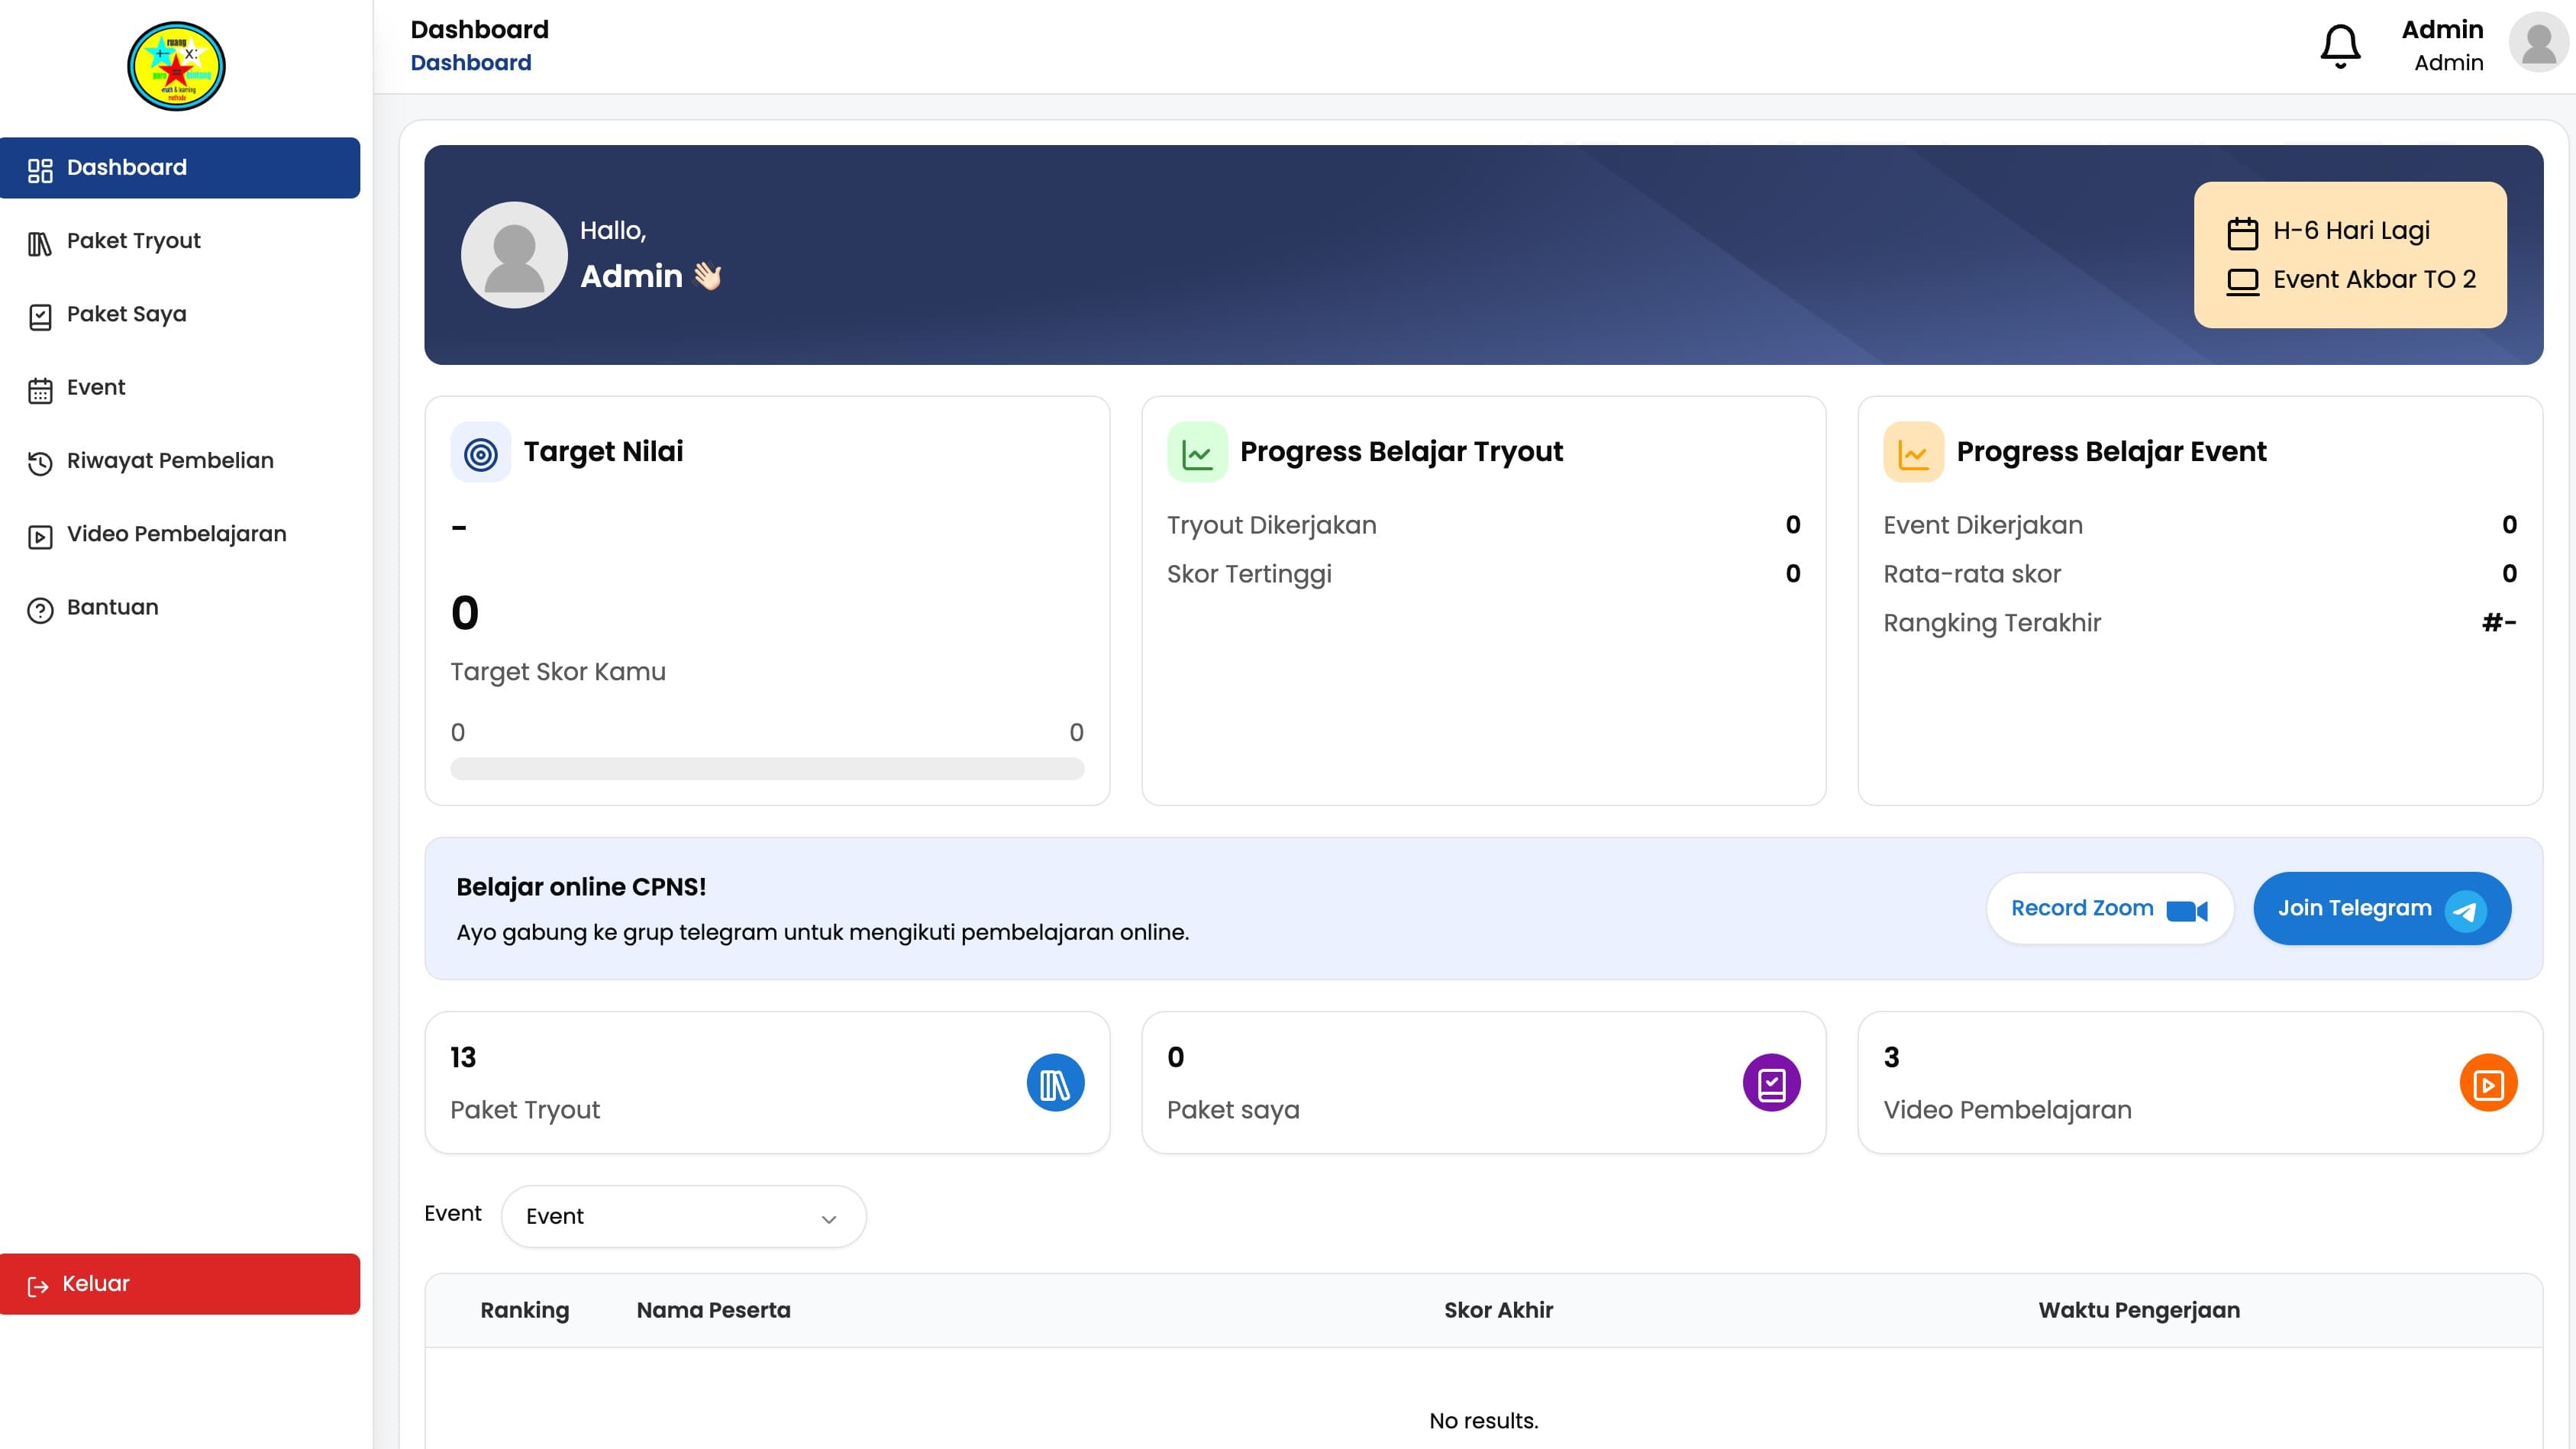The width and height of the screenshot is (2576, 1449).
Task: Click the Event dropdown chevron arrow
Action: click(x=828, y=1219)
